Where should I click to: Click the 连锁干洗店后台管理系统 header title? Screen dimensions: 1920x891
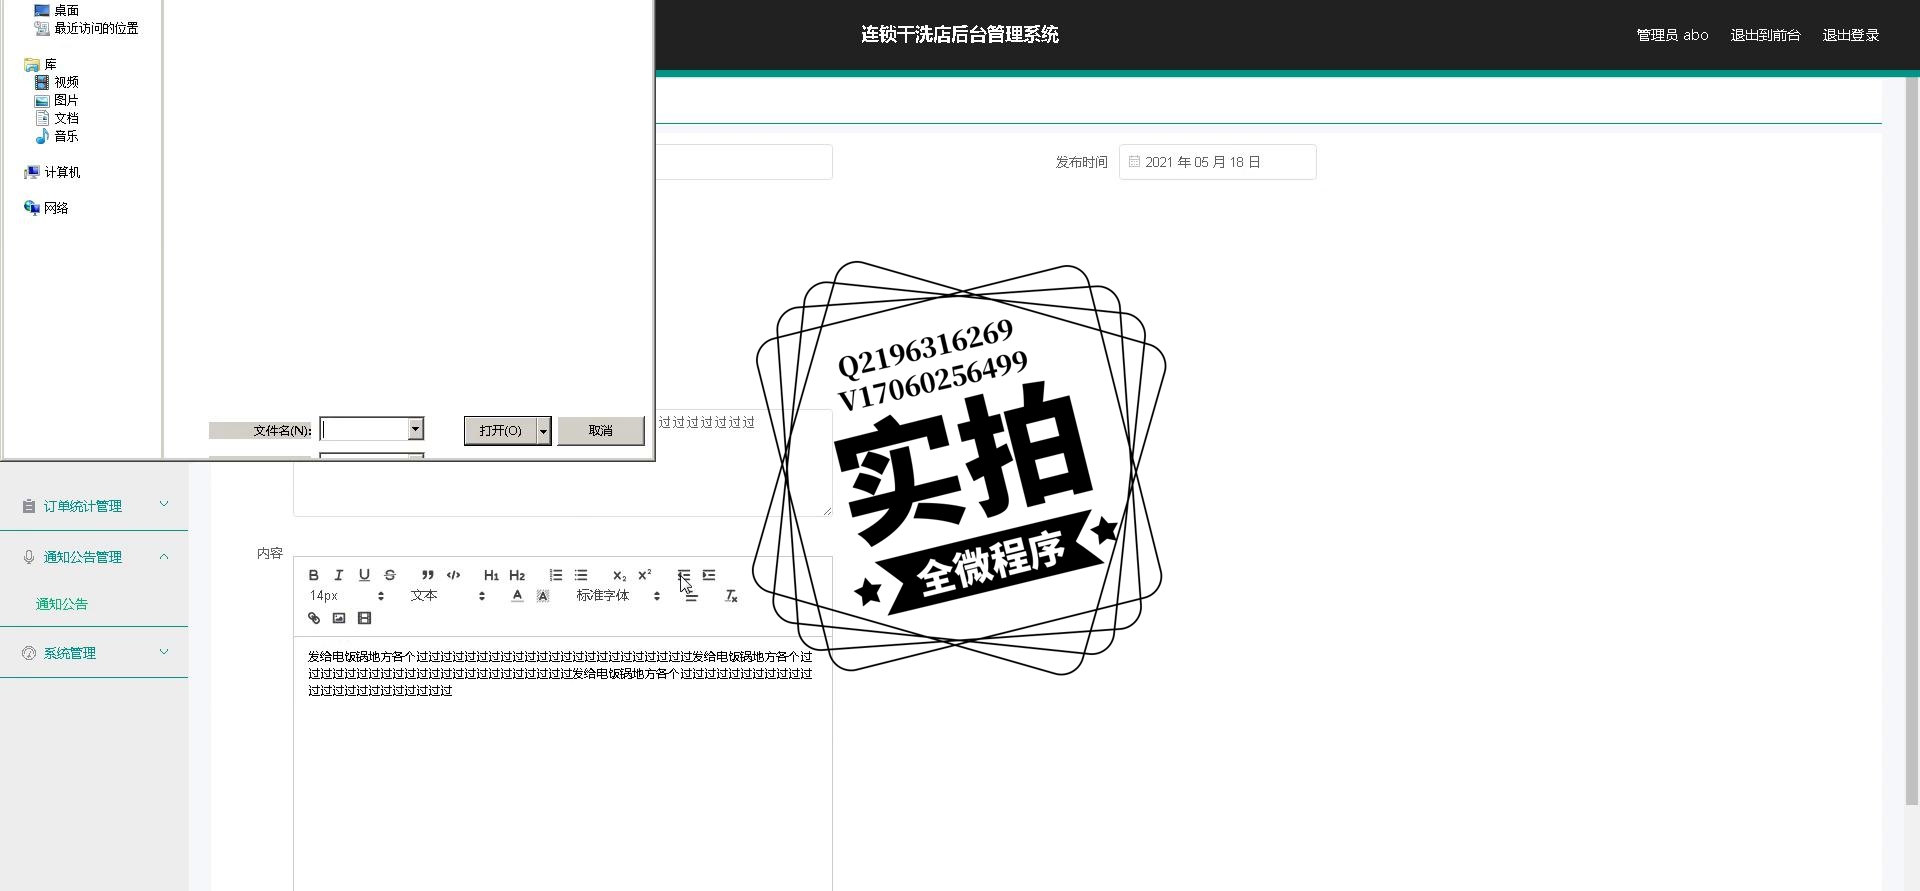click(x=960, y=35)
